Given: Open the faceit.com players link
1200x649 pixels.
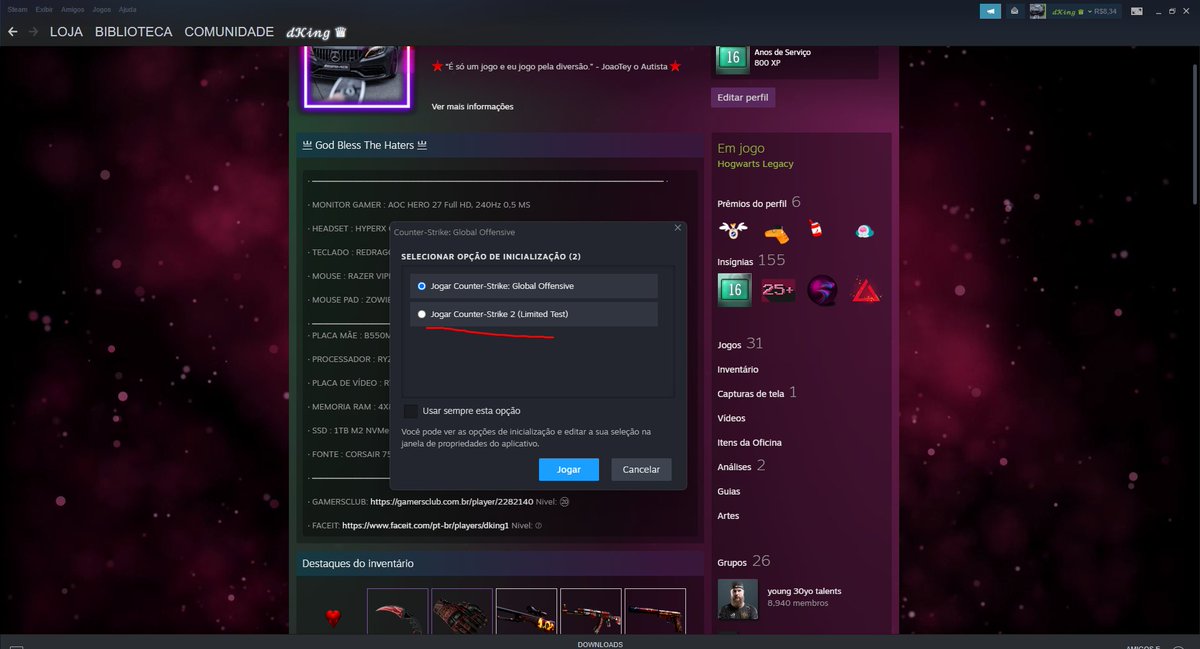Looking at the screenshot, I should coord(425,525).
